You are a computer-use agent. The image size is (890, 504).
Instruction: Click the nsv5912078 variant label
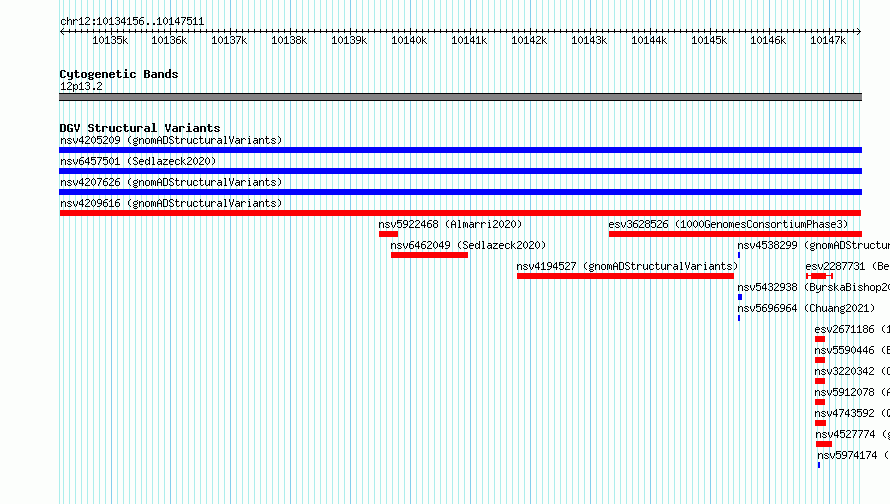tap(852, 392)
